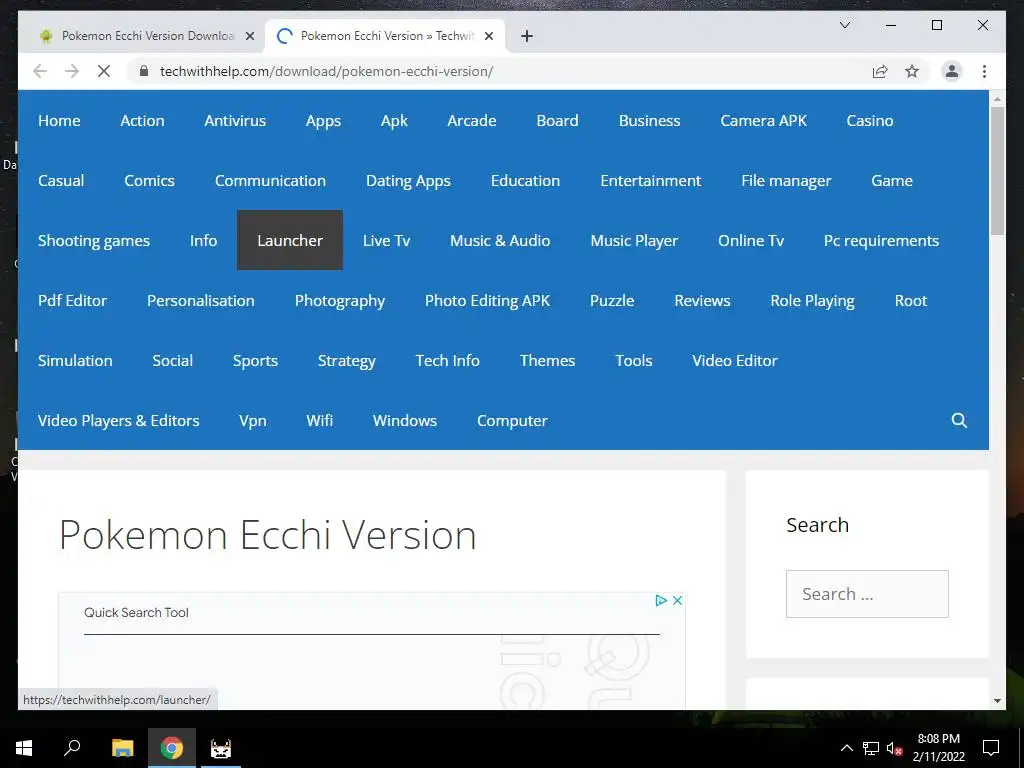Open the Strategy category
The width and height of the screenshot is (1024, 768).
pyautogui.click(x=346, y=360)
